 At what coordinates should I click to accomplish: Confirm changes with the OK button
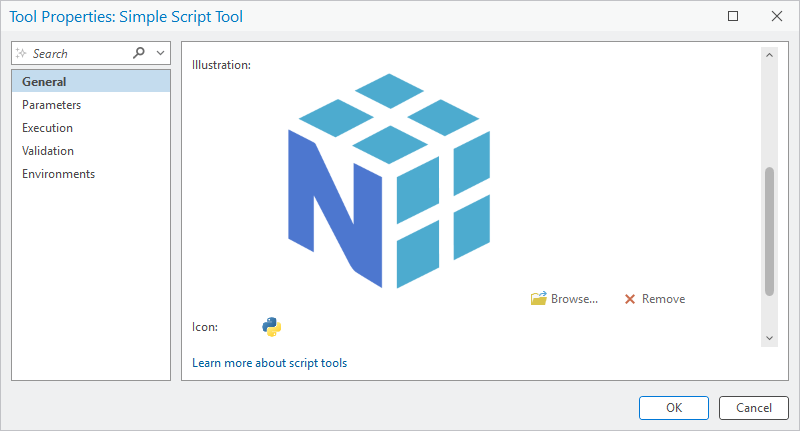(x=674, y=408)
